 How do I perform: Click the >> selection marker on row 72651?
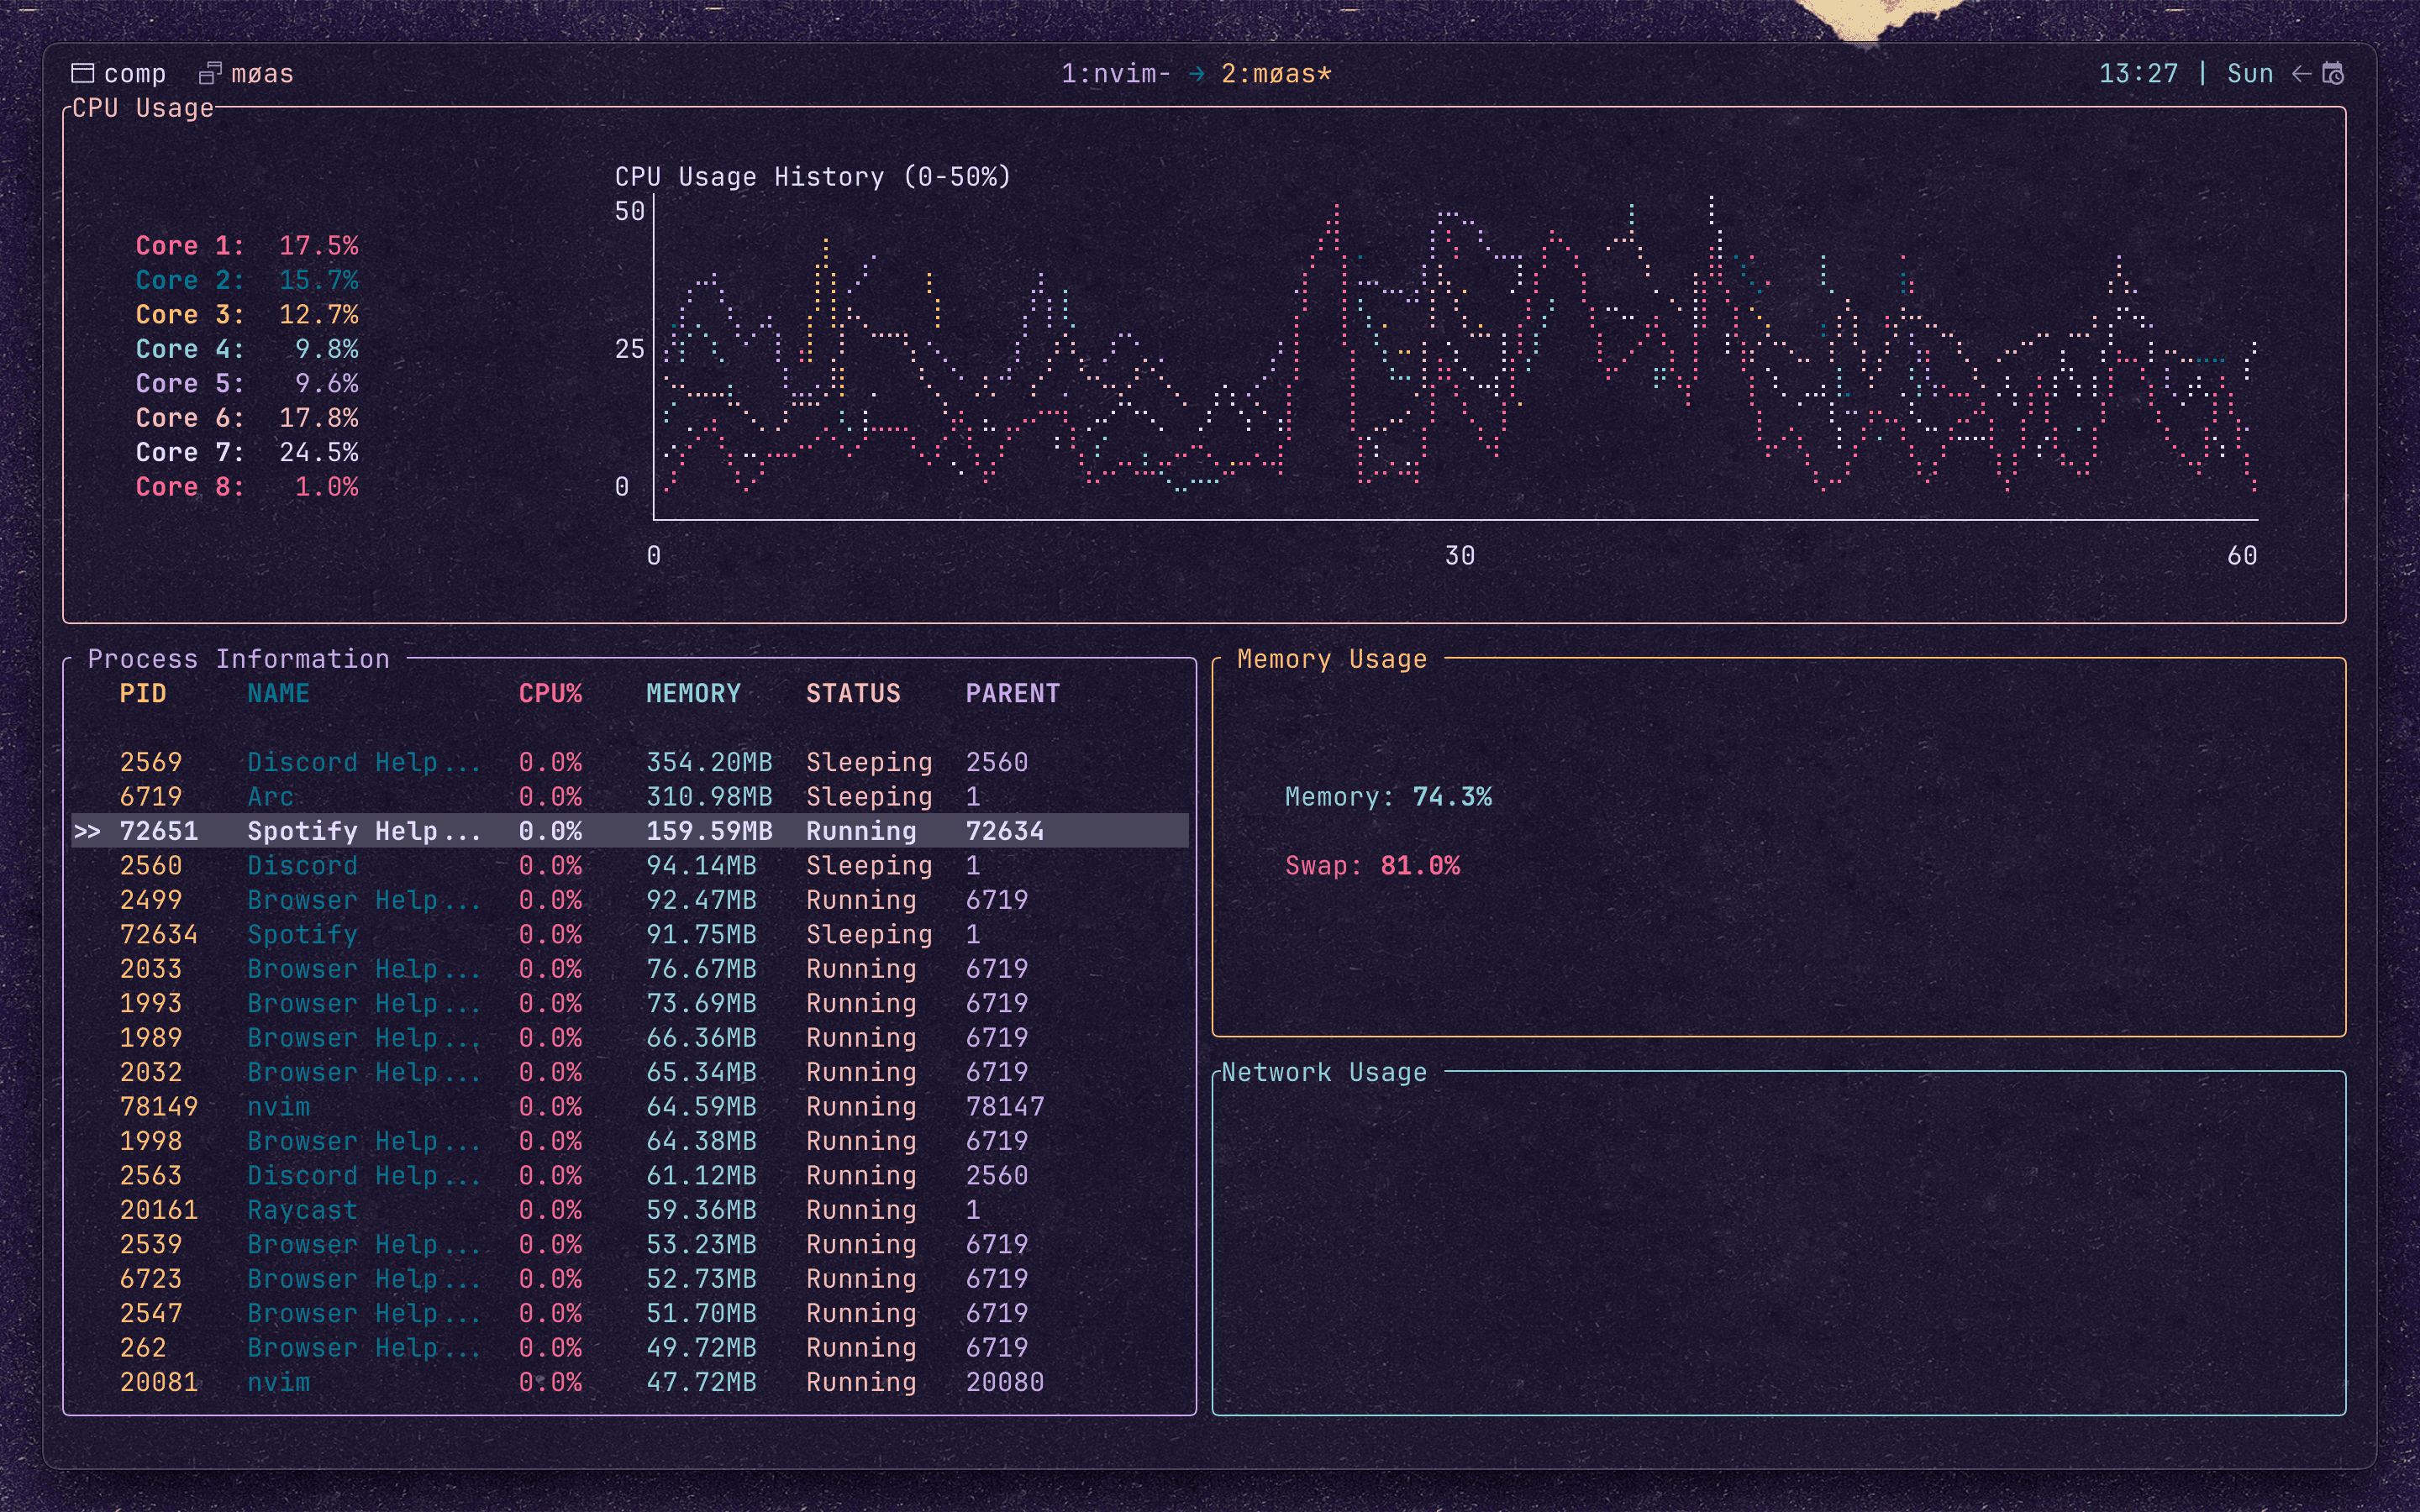87,831
